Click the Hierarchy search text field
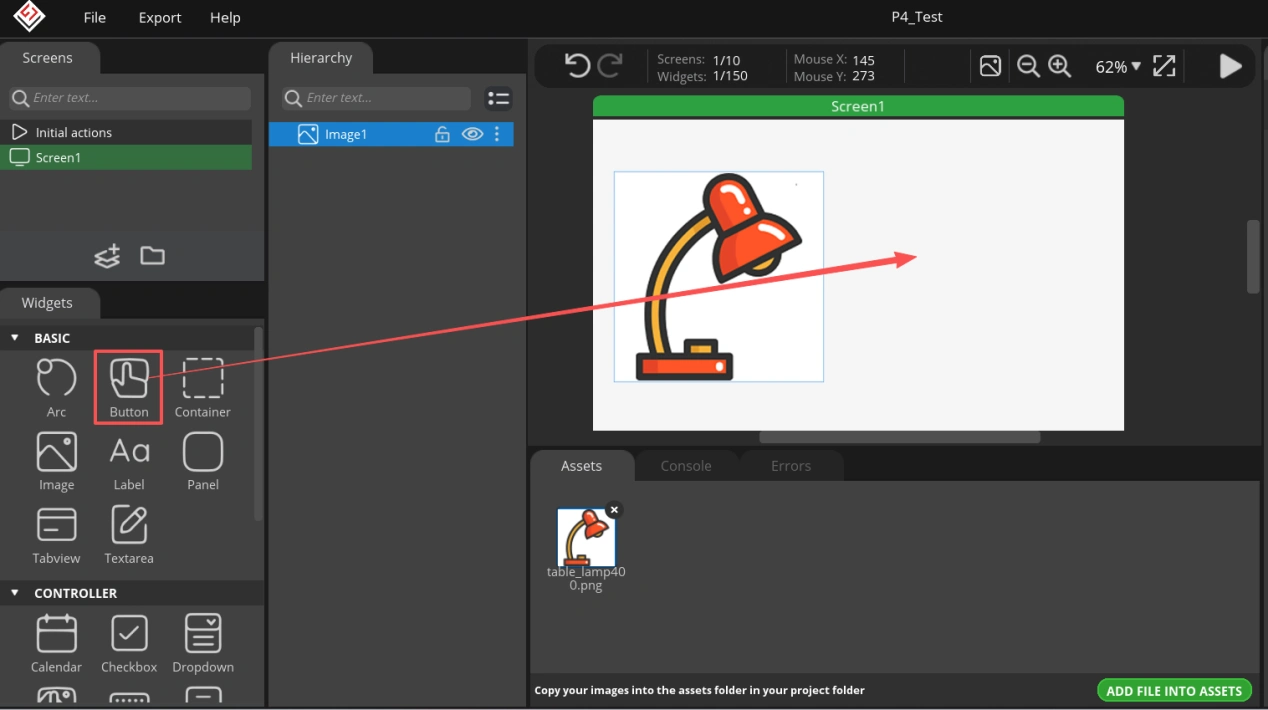The height and width of the screenshot is (710, 1268). pos(385,98)
